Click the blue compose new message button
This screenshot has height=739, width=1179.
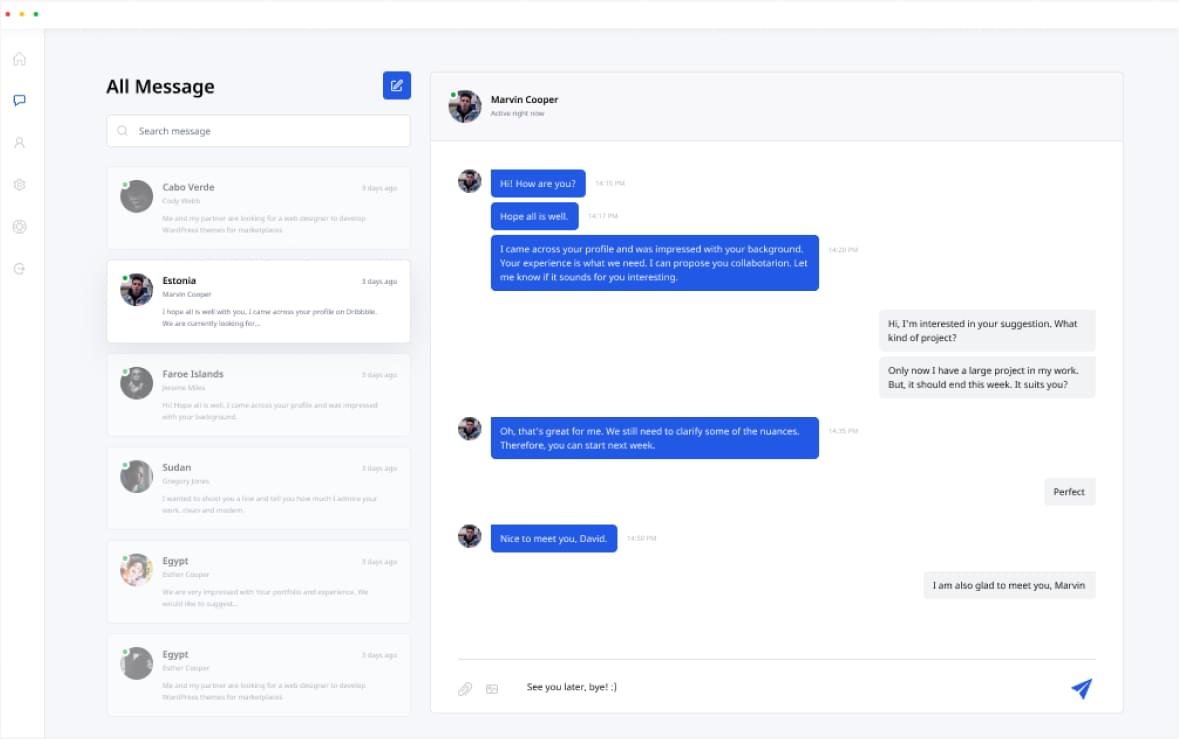(x=397, y=85)
